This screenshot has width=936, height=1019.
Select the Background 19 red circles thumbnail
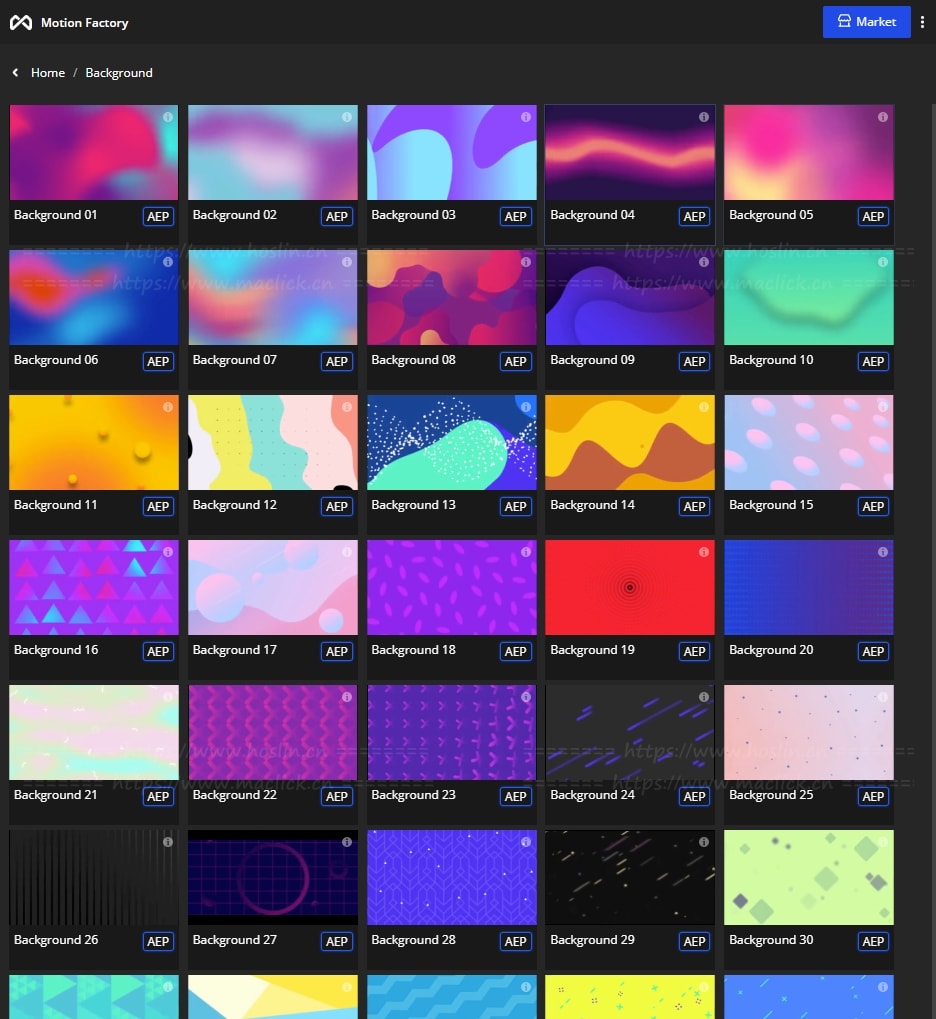(x=630, y=587)
